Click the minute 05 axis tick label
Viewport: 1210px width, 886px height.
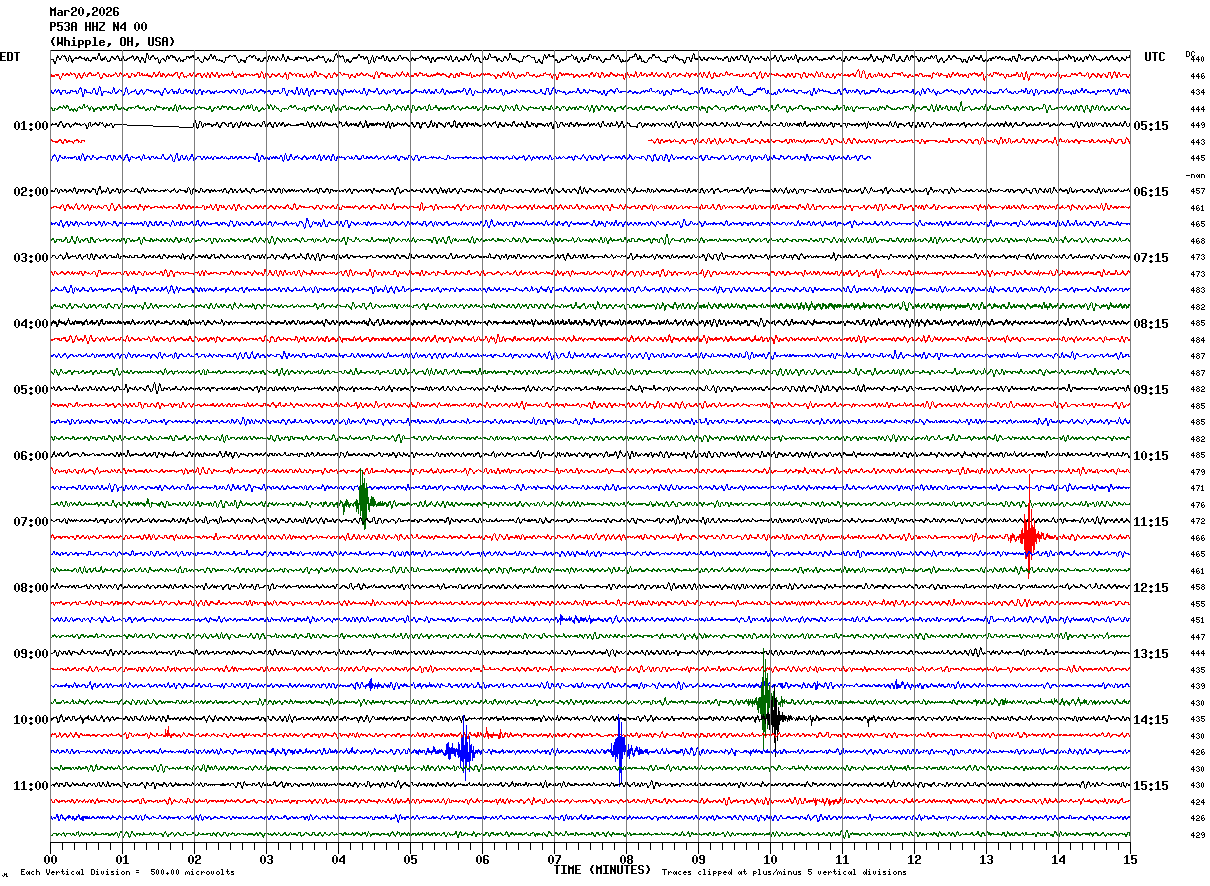click(410, 859)
